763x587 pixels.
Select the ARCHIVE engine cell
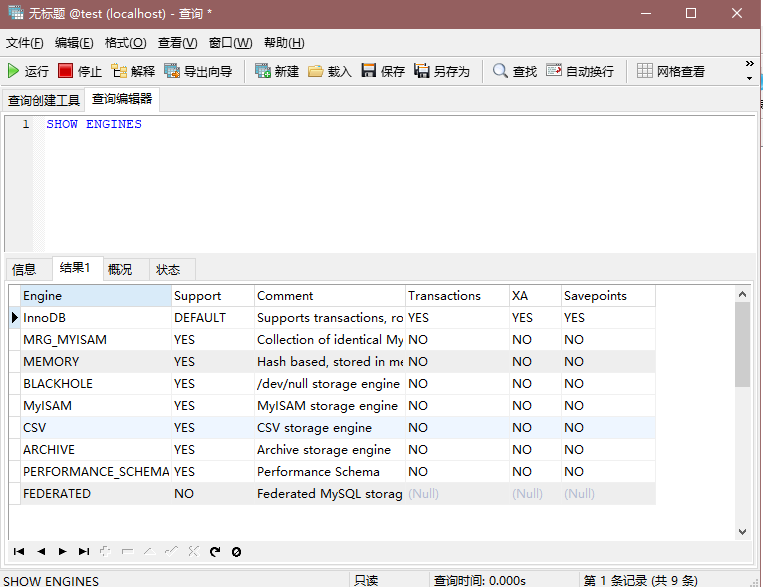[x=96, y=449]
